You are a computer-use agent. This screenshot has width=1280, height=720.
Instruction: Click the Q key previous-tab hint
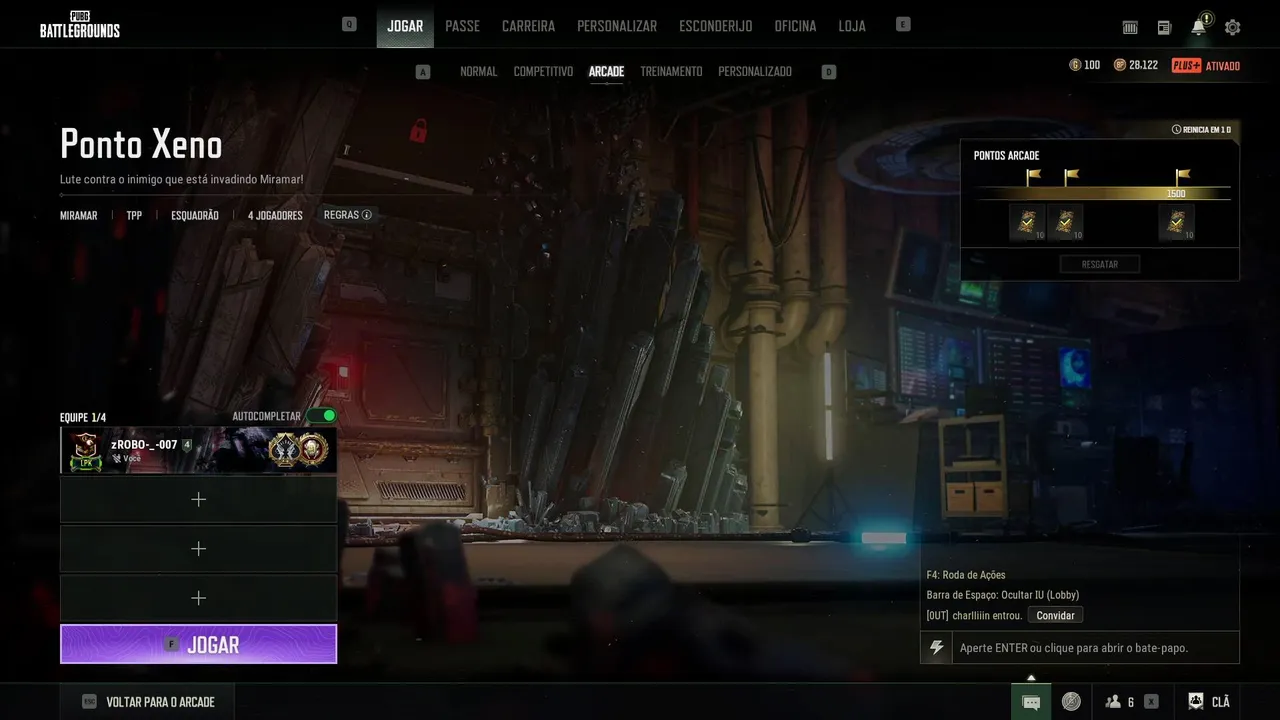pyautogui.click(x=349, y=24)
